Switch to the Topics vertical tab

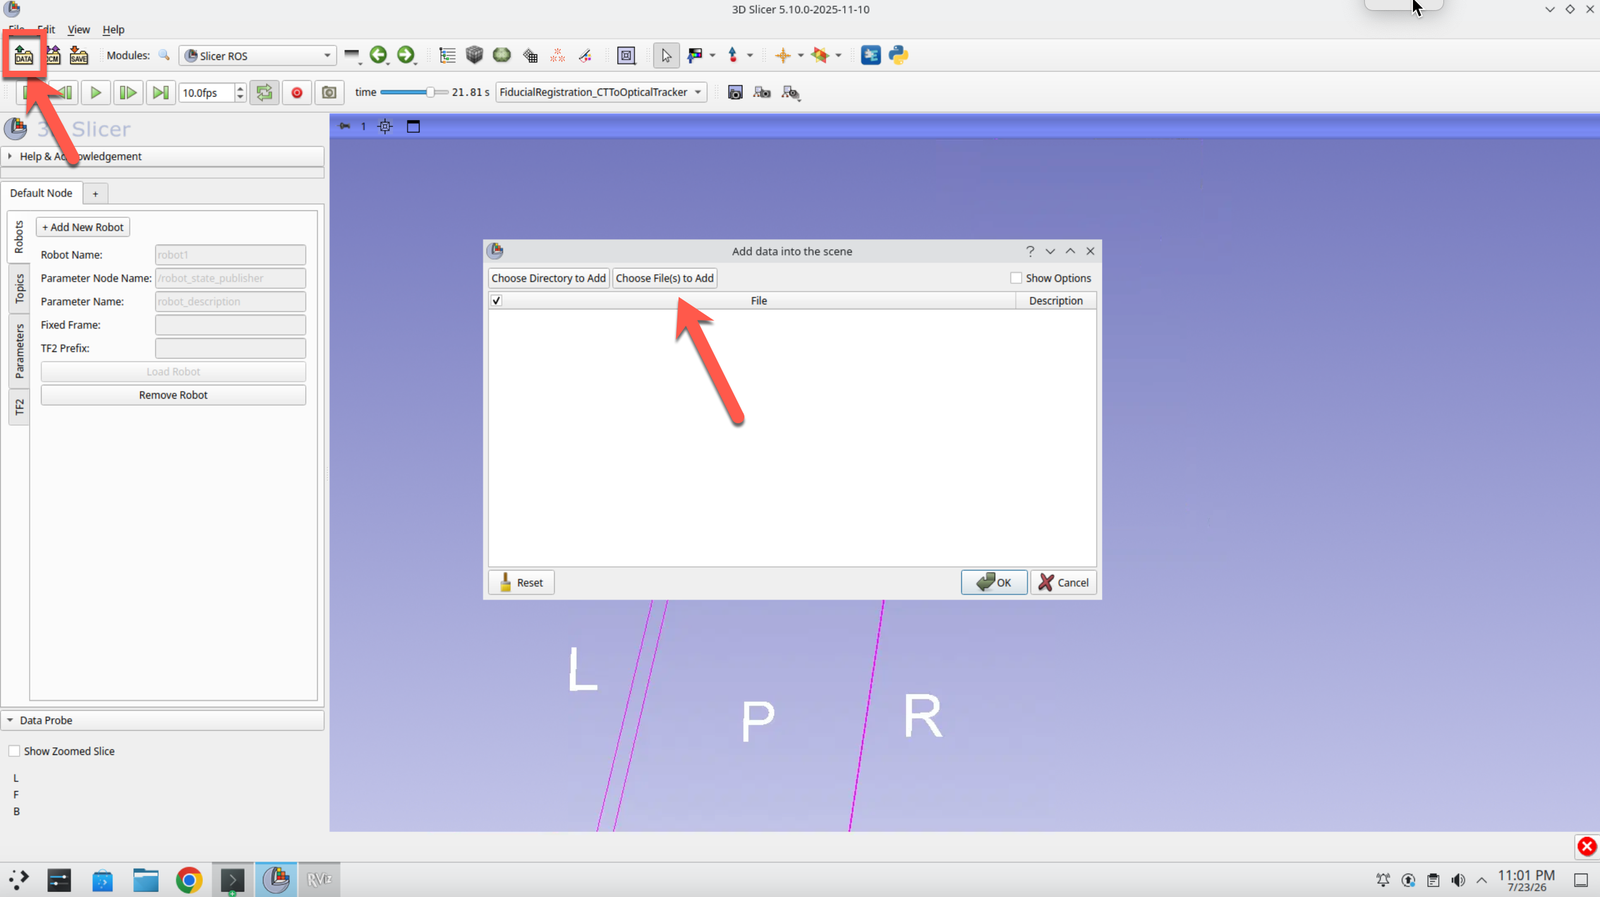[x=19, y=289]
